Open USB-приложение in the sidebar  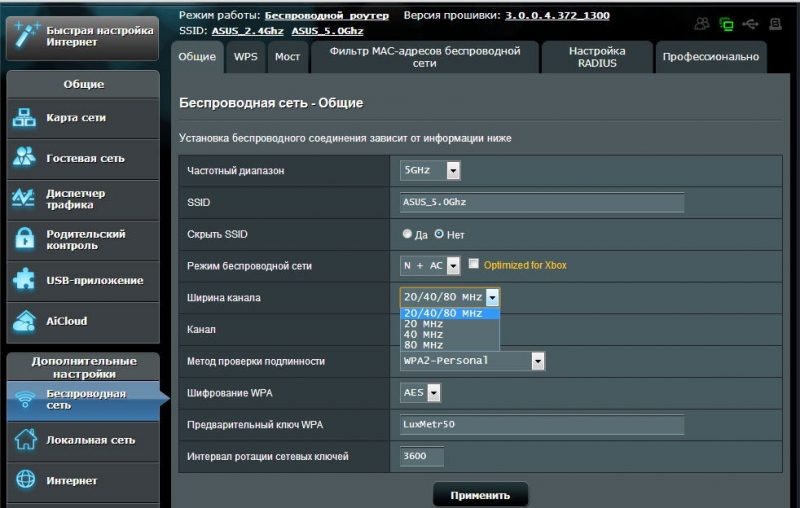[x=83, y=281]
